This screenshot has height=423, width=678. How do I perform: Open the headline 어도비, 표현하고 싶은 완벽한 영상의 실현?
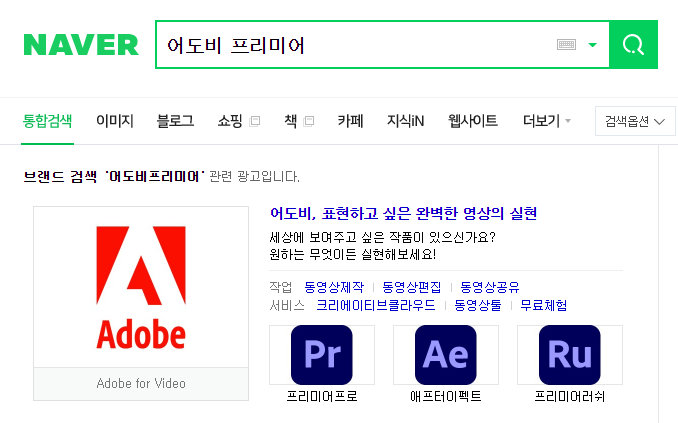click(x=403, y=213)
